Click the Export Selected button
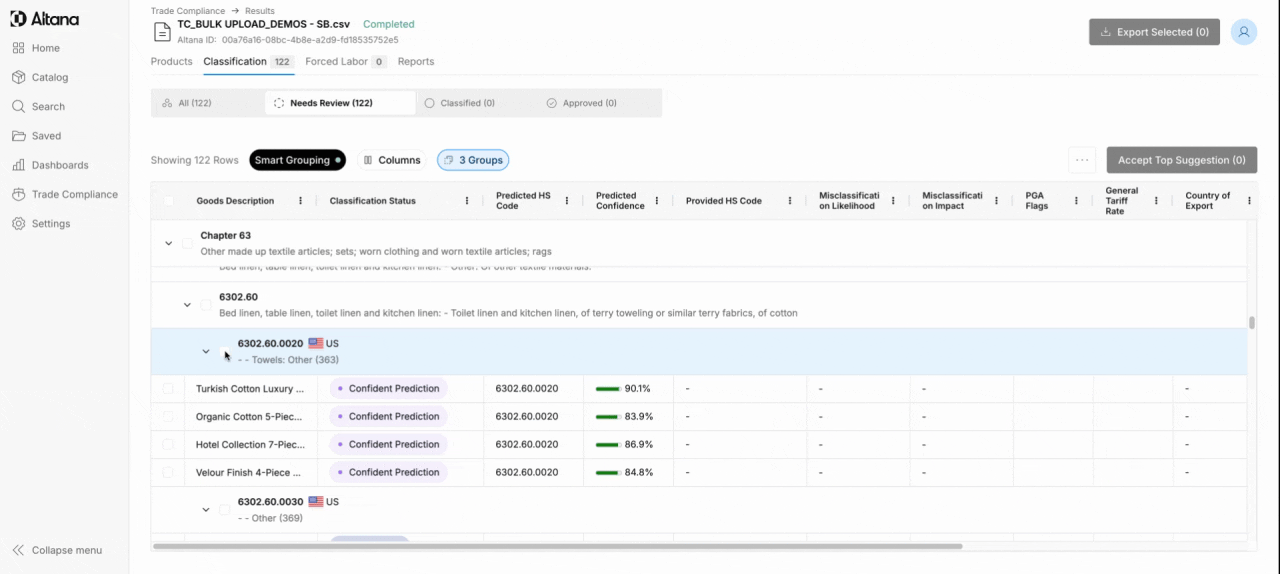The image size is (1280, 574). click(x=1154, y=32)
